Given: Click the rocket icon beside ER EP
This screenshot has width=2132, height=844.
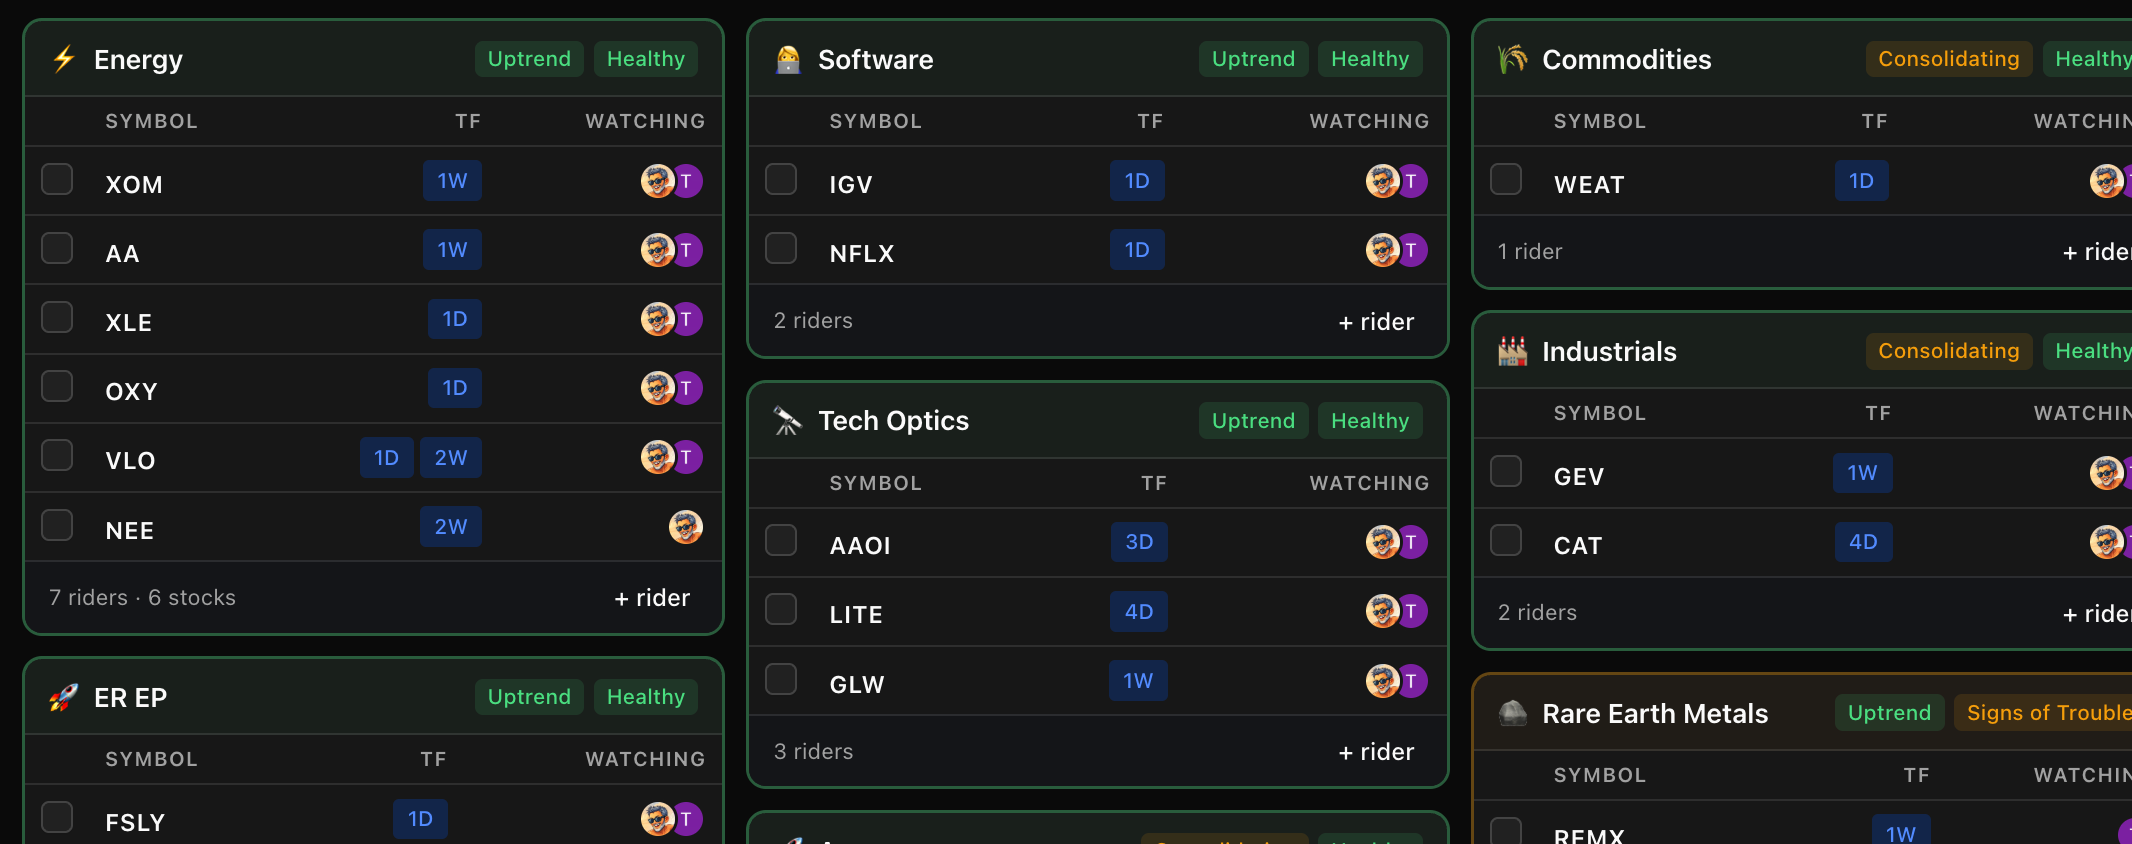Looking at the screenshot, I should tap(64, 697).
